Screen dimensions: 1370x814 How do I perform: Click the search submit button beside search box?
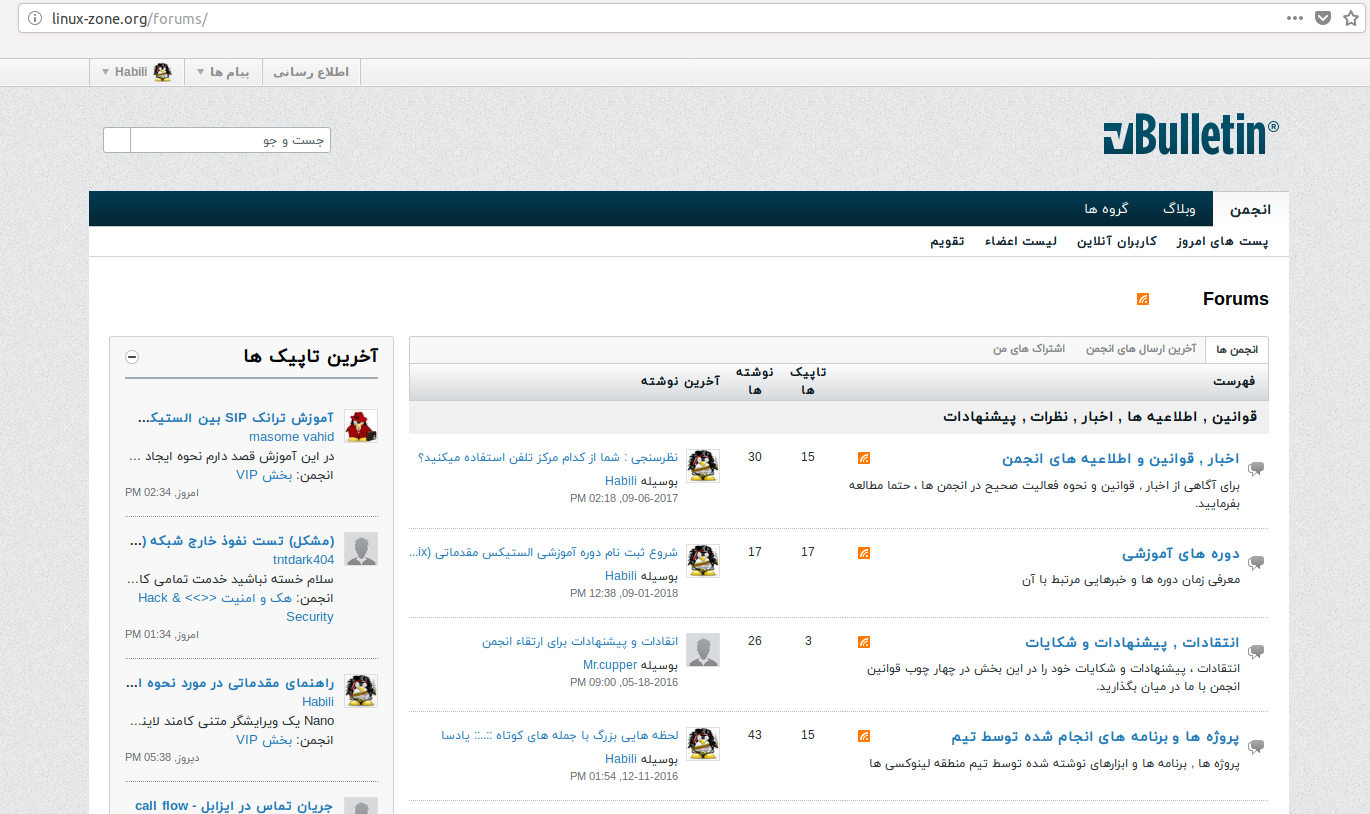pos(117,140)
